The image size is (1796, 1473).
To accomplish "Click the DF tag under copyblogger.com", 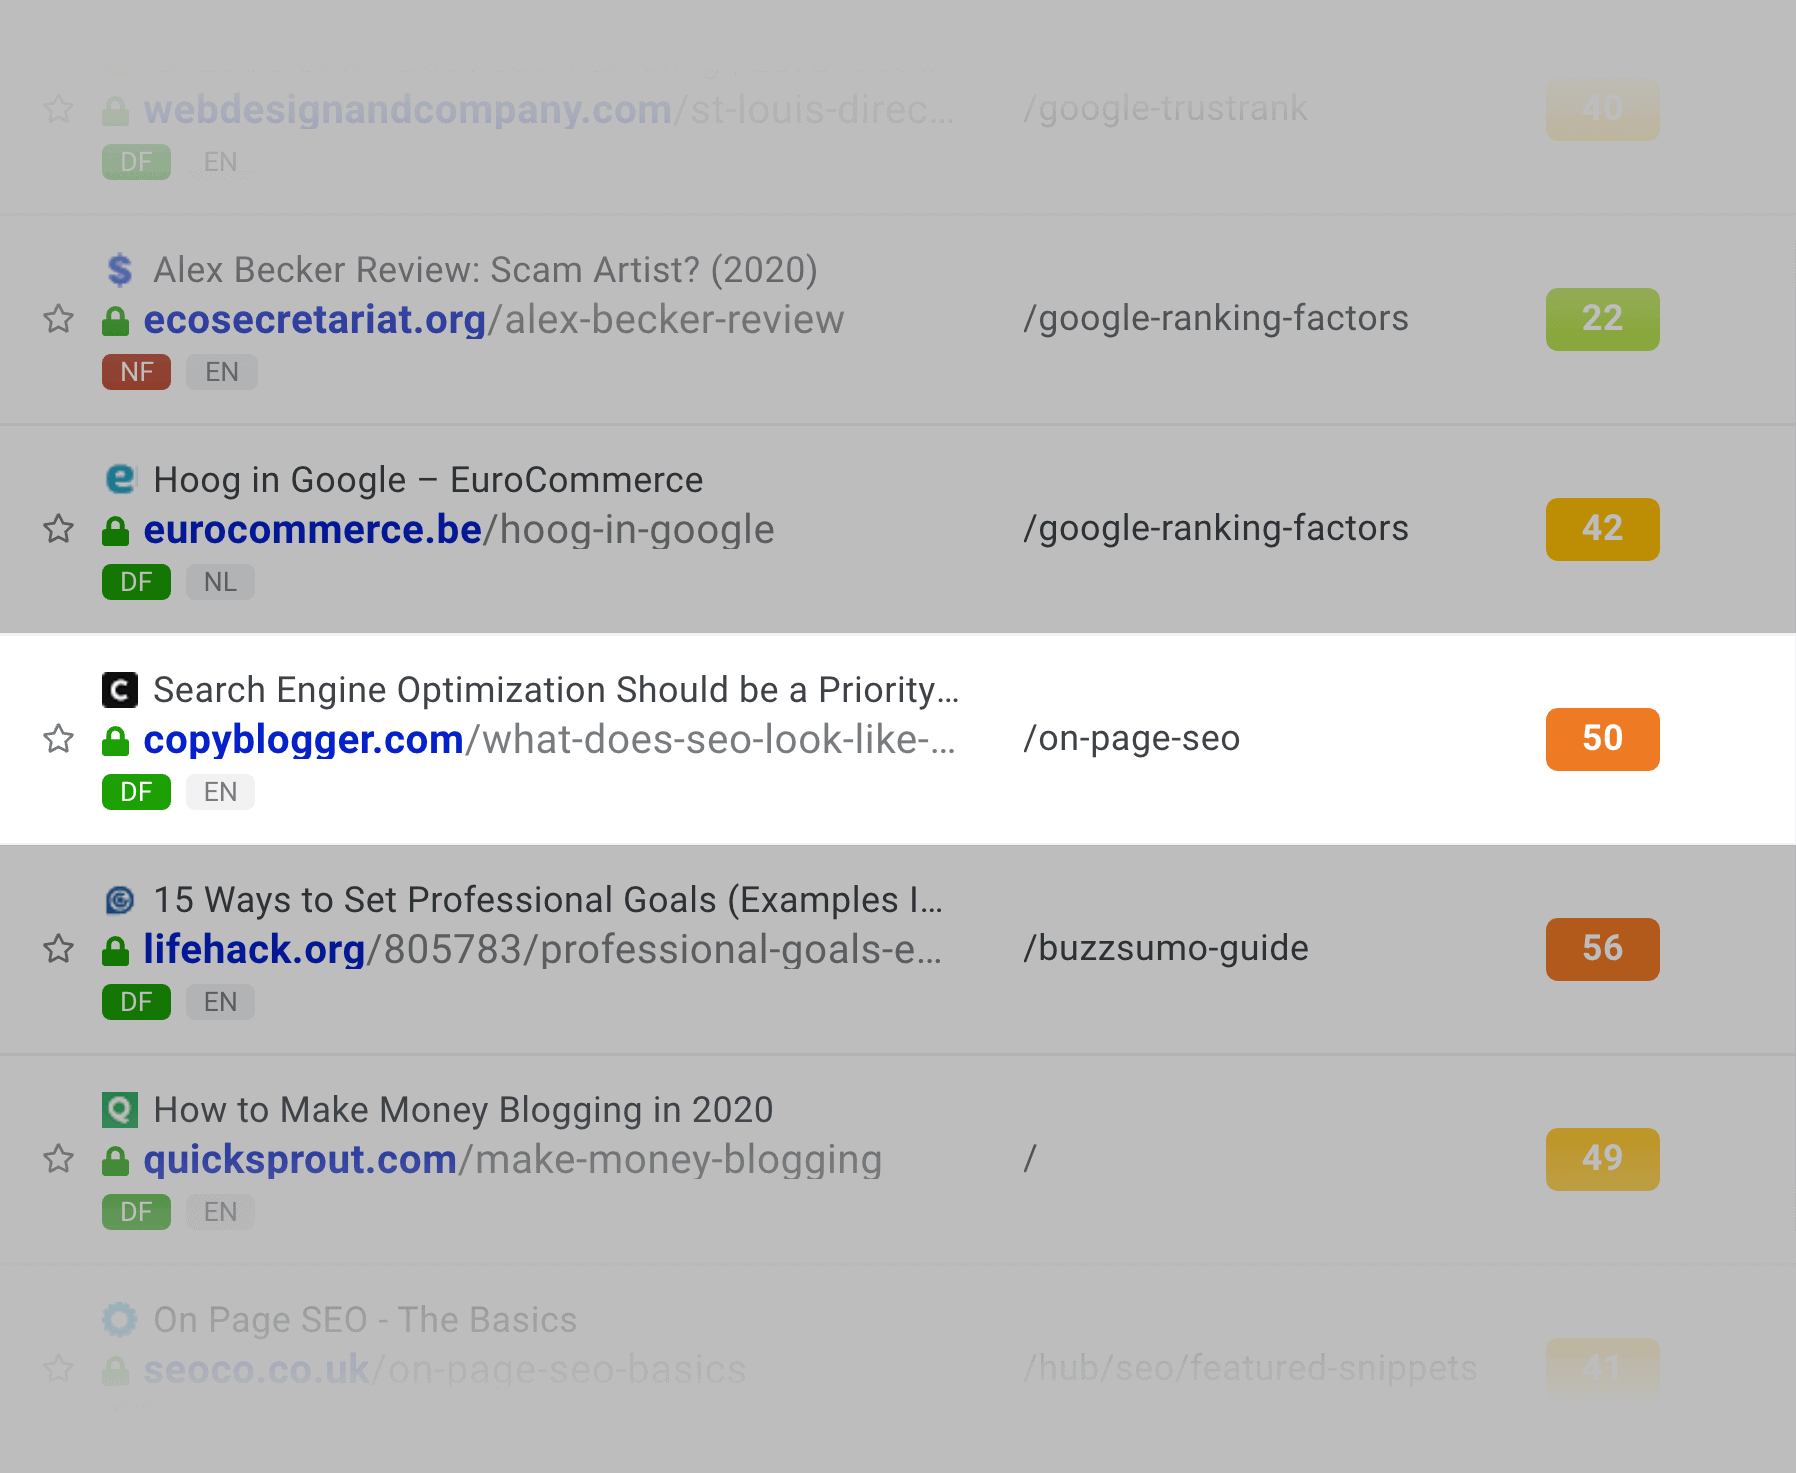I will pyautogui.click(x=136, y=792).
